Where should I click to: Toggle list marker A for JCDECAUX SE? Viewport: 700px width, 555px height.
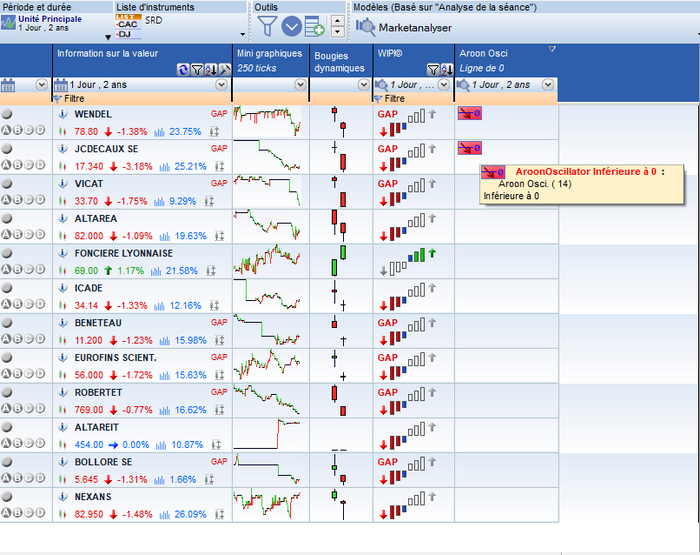click(x=6, y=165)
